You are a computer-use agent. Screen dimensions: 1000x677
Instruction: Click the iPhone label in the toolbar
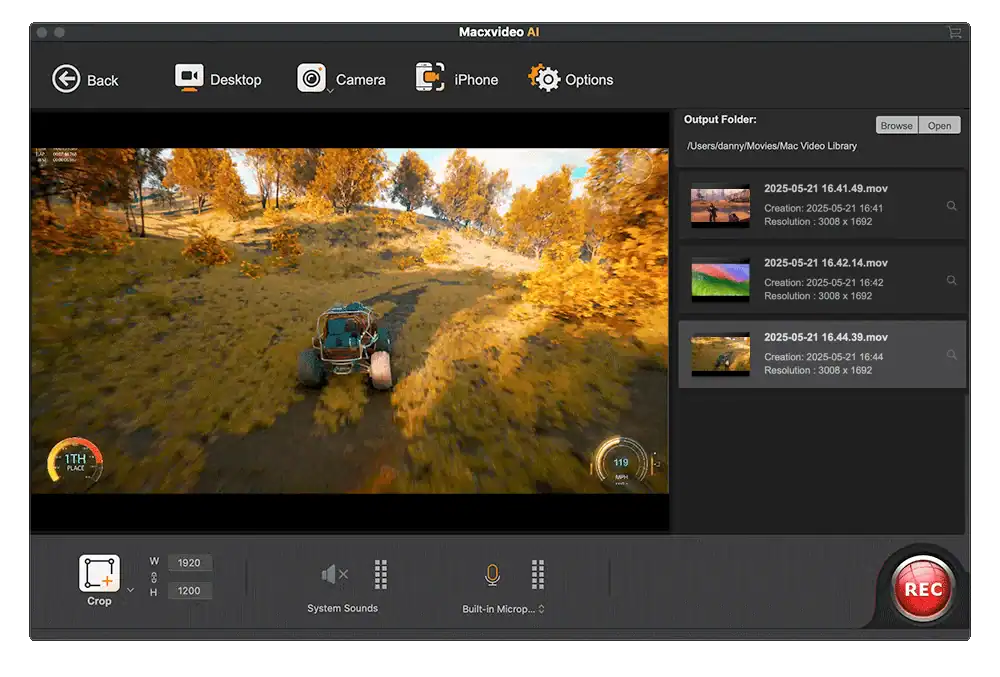(x=476, y=80)
